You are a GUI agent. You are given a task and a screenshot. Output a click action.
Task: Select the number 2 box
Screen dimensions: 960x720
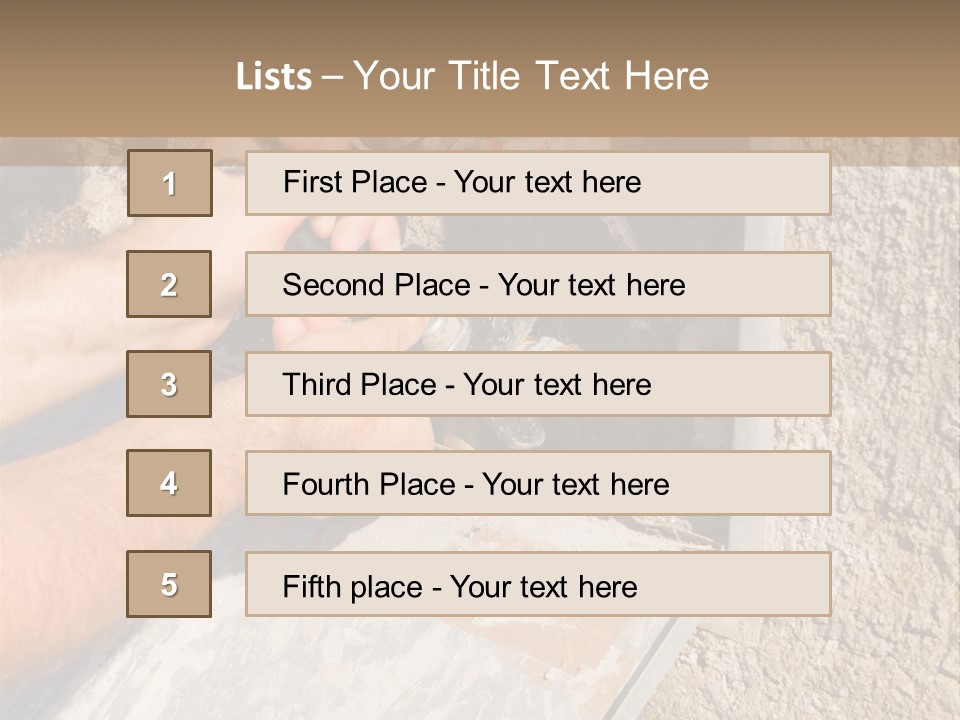tap(169, 284)
